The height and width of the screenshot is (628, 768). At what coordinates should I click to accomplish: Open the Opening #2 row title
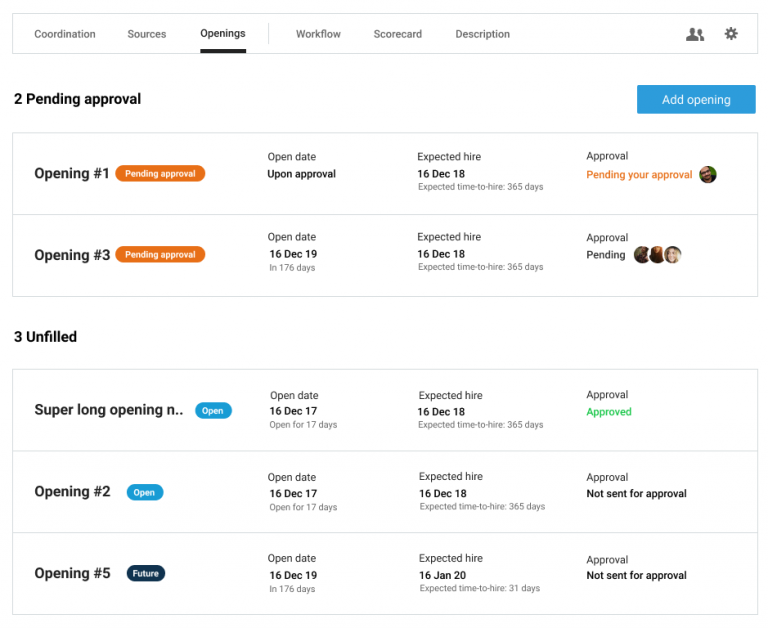[x=72, y=491]
